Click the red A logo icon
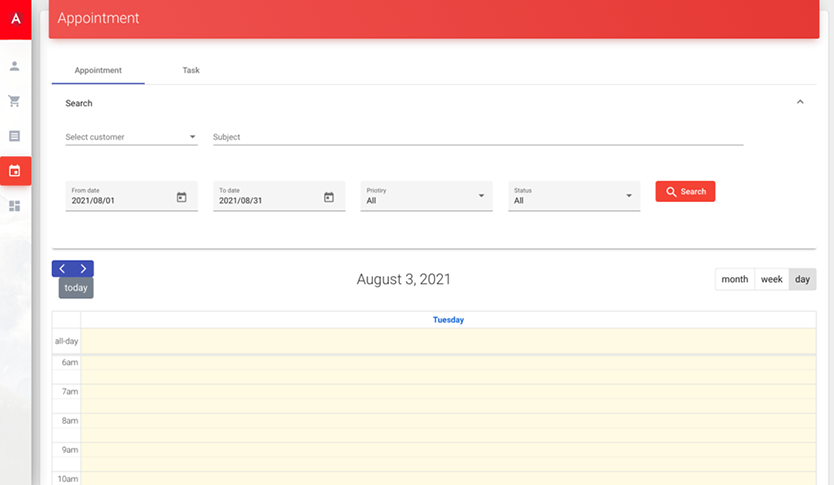The image size is (834, 485). (15, 19)
